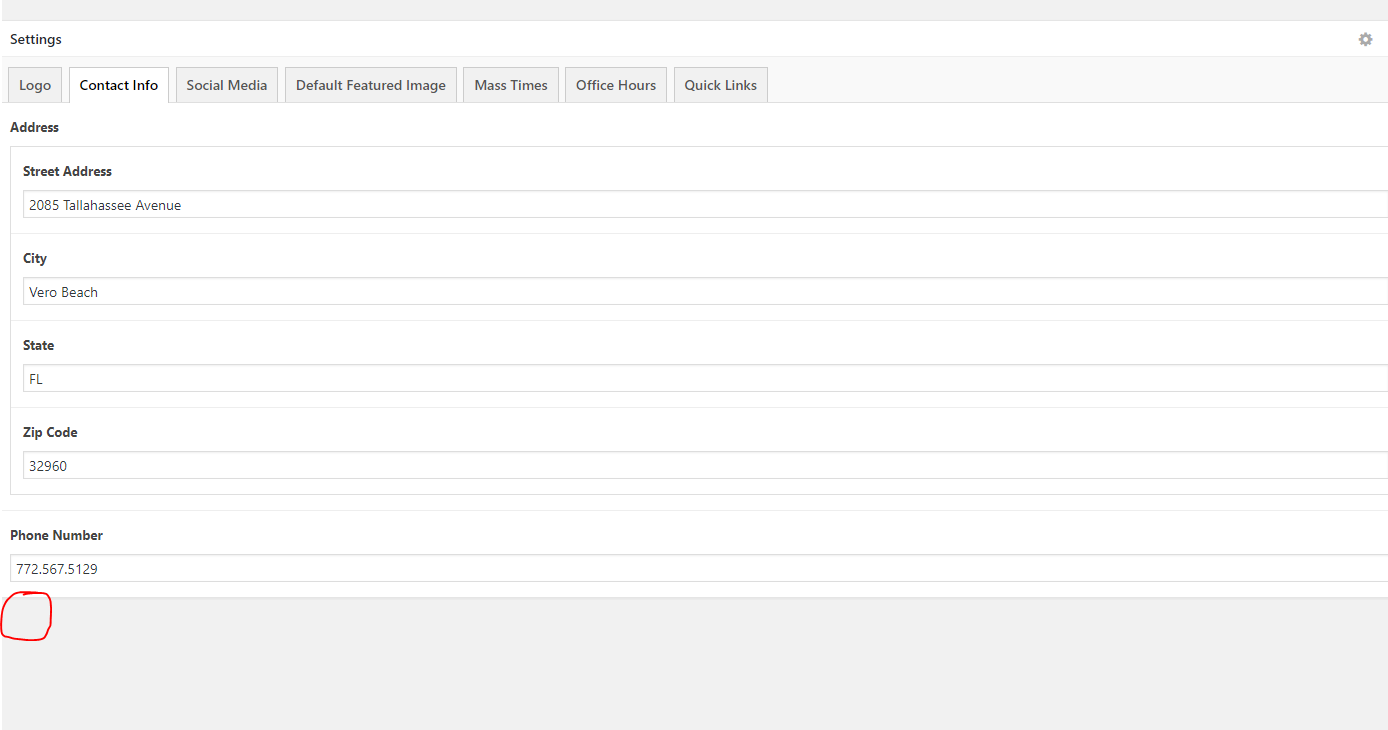Open the Social Media tab
This screenshot has height=730, width=1388.
(227, 85)
